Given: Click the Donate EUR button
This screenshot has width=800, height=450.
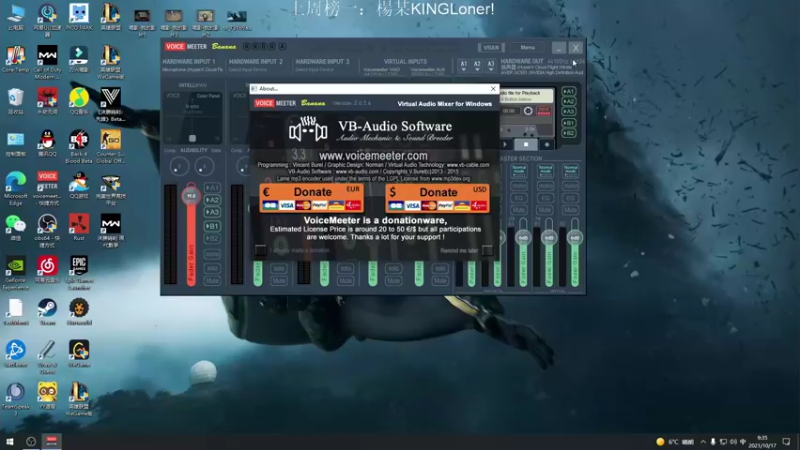Looking at the screenshot, I should click(x=312, y=198).
